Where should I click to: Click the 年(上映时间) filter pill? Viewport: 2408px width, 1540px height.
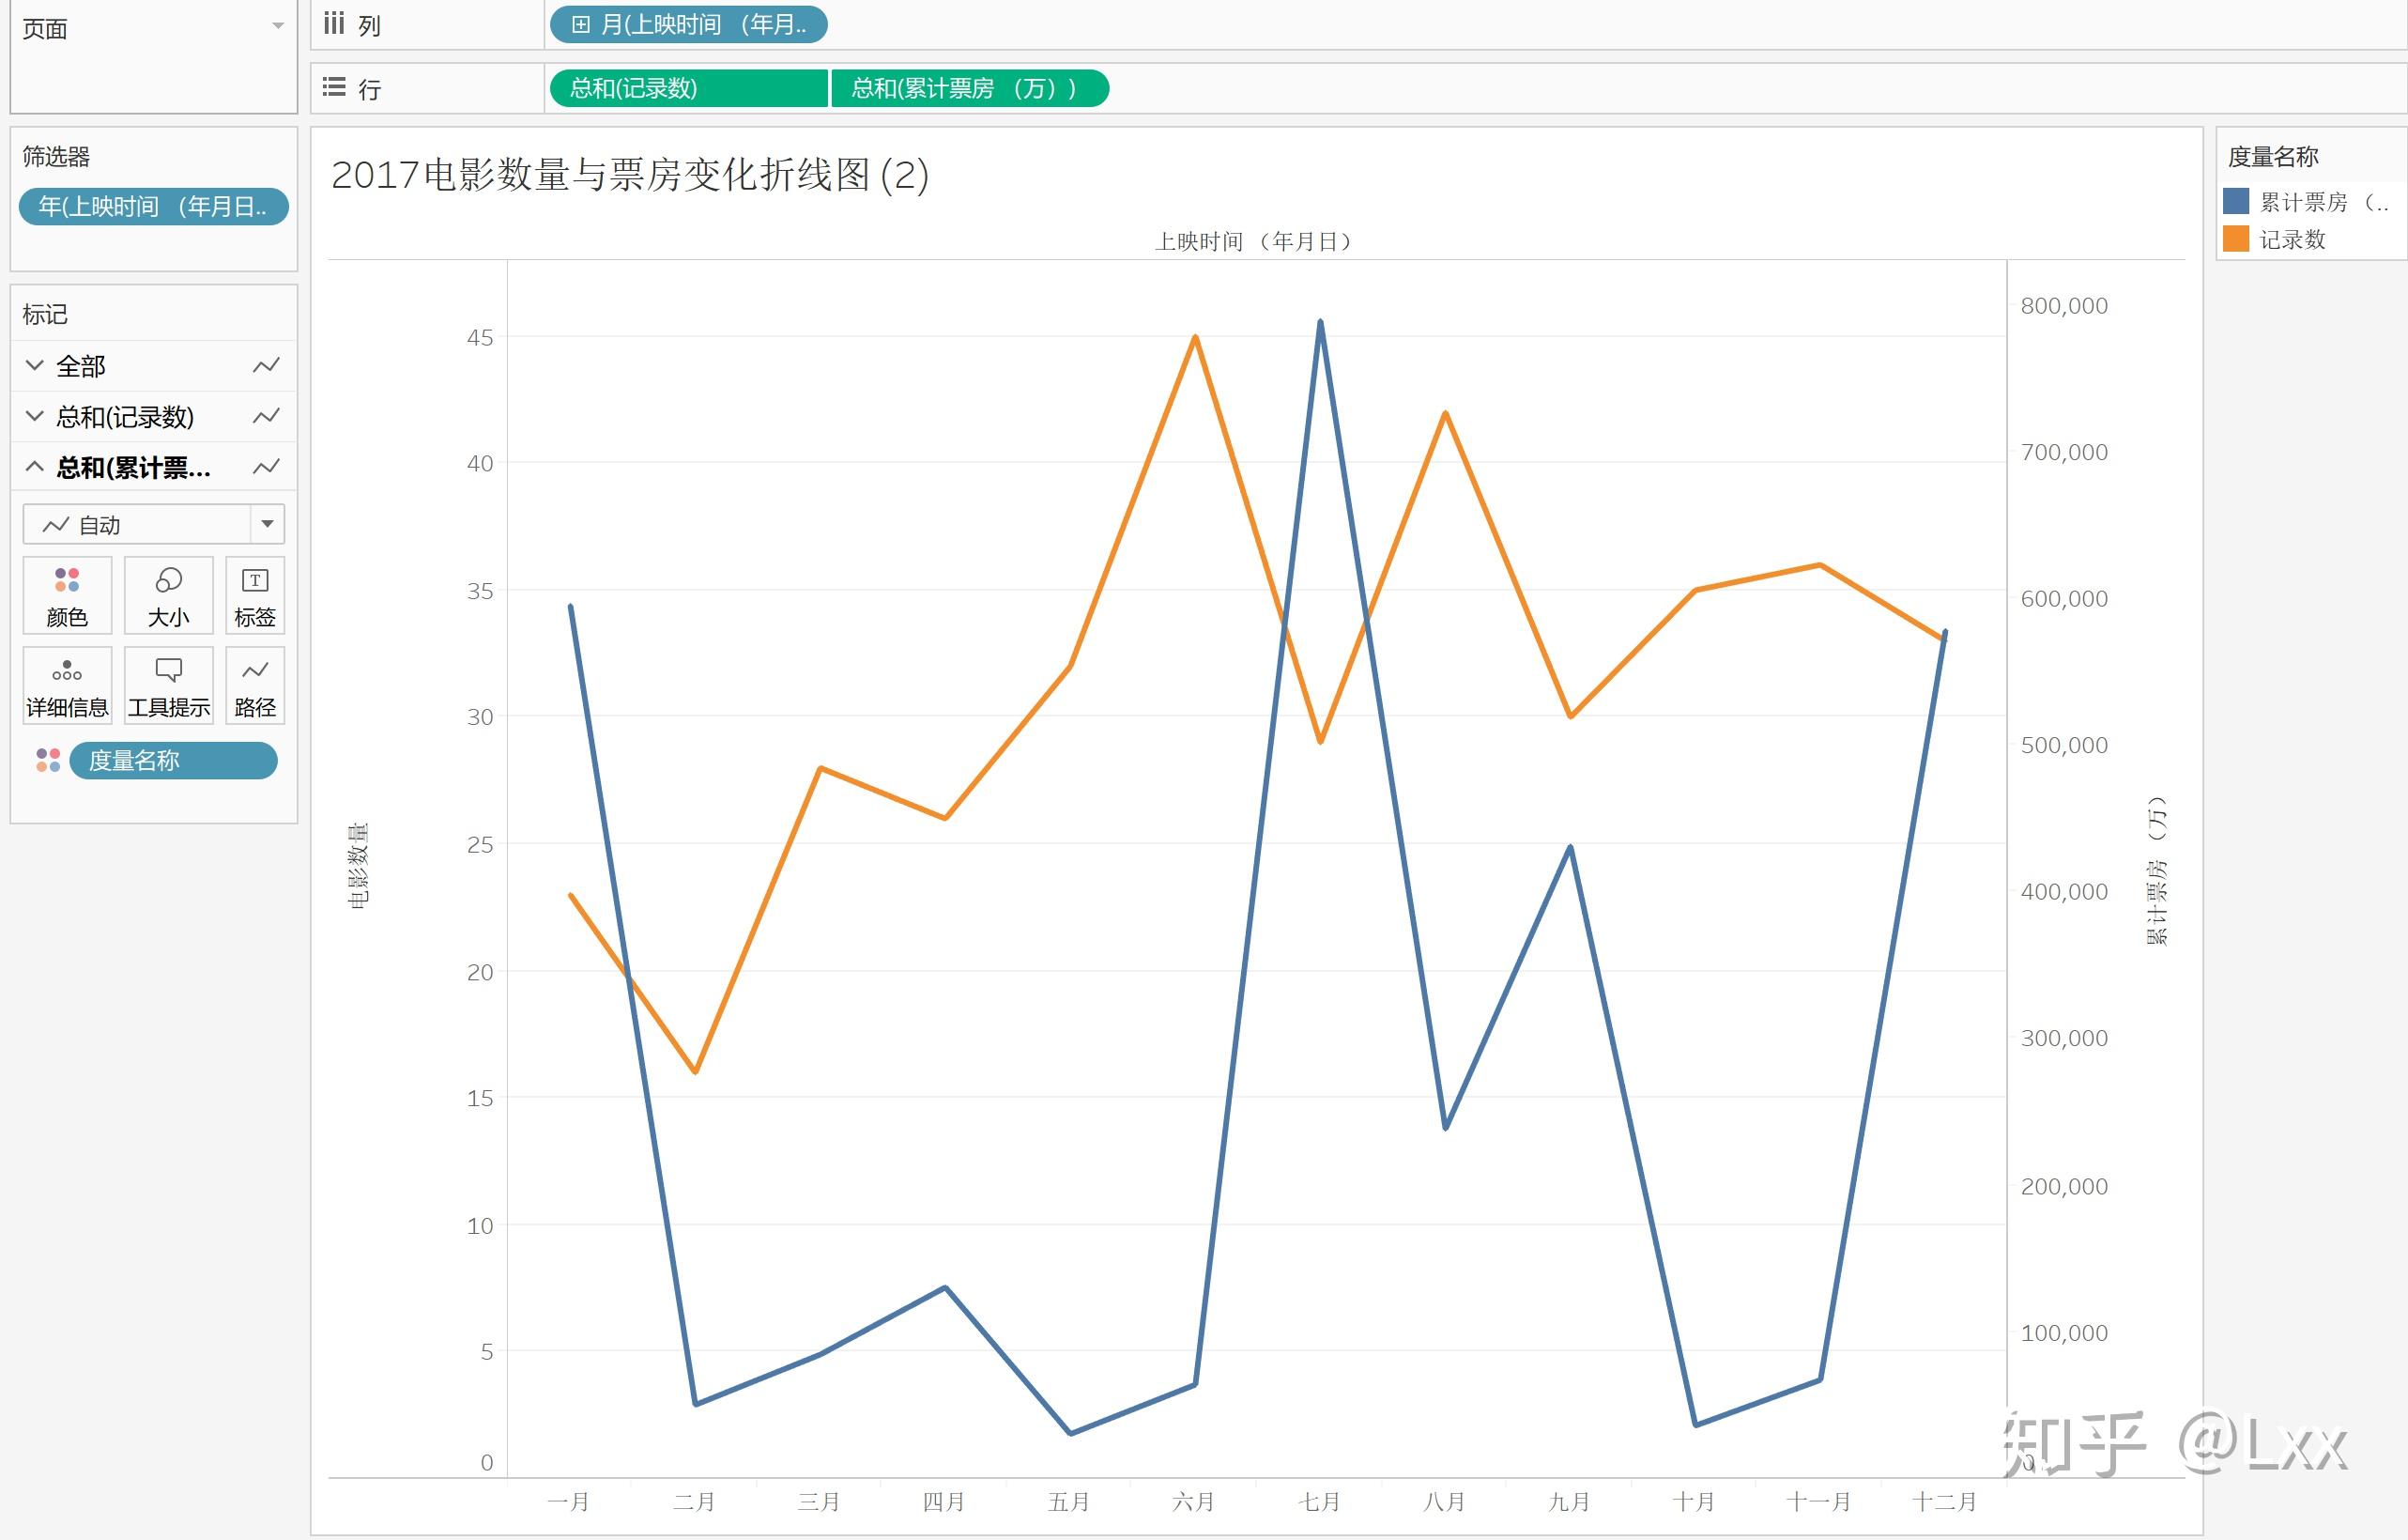153,207
